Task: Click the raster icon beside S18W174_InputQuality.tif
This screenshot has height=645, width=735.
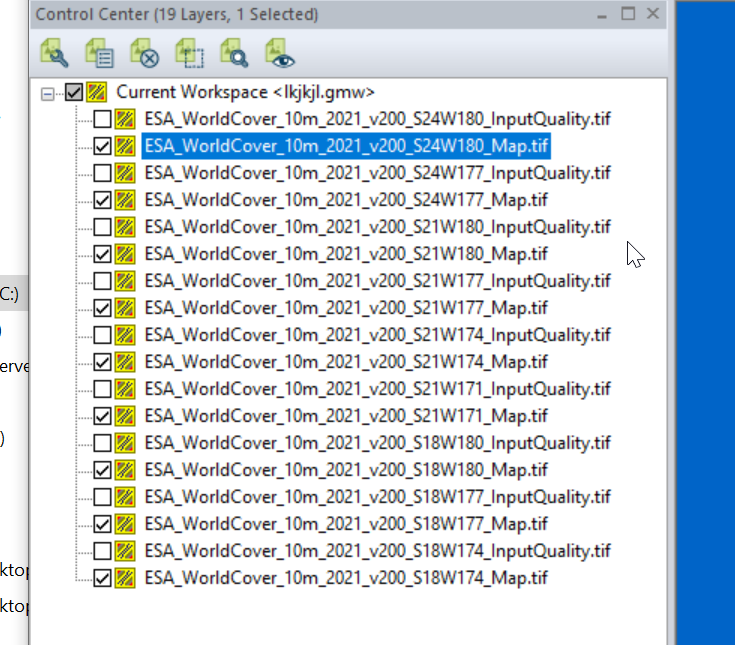Action: (x=125, y=551)
